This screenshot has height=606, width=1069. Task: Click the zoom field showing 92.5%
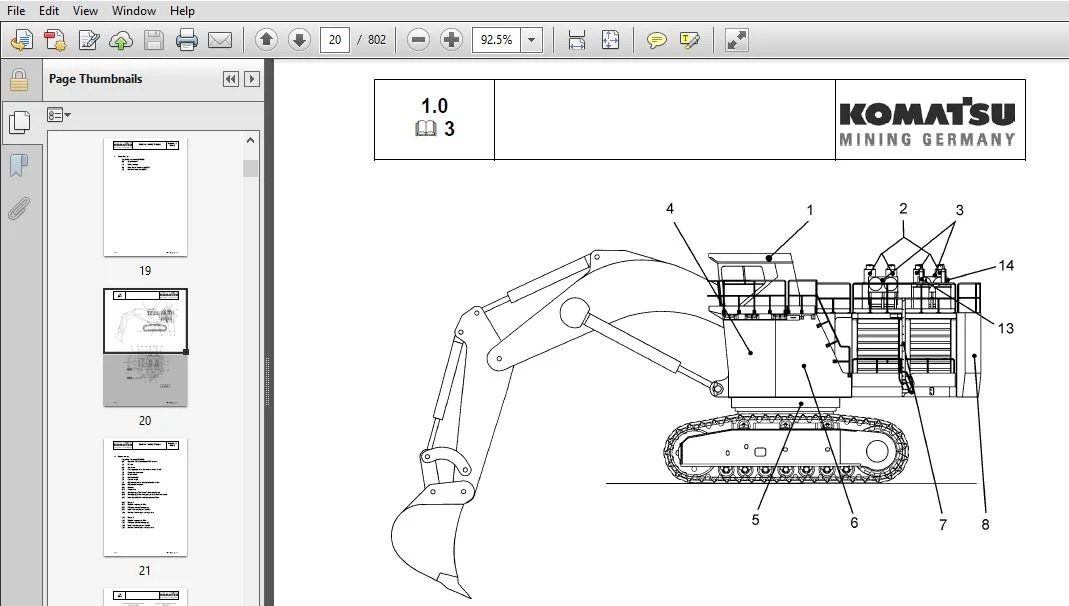pos(496,40)
